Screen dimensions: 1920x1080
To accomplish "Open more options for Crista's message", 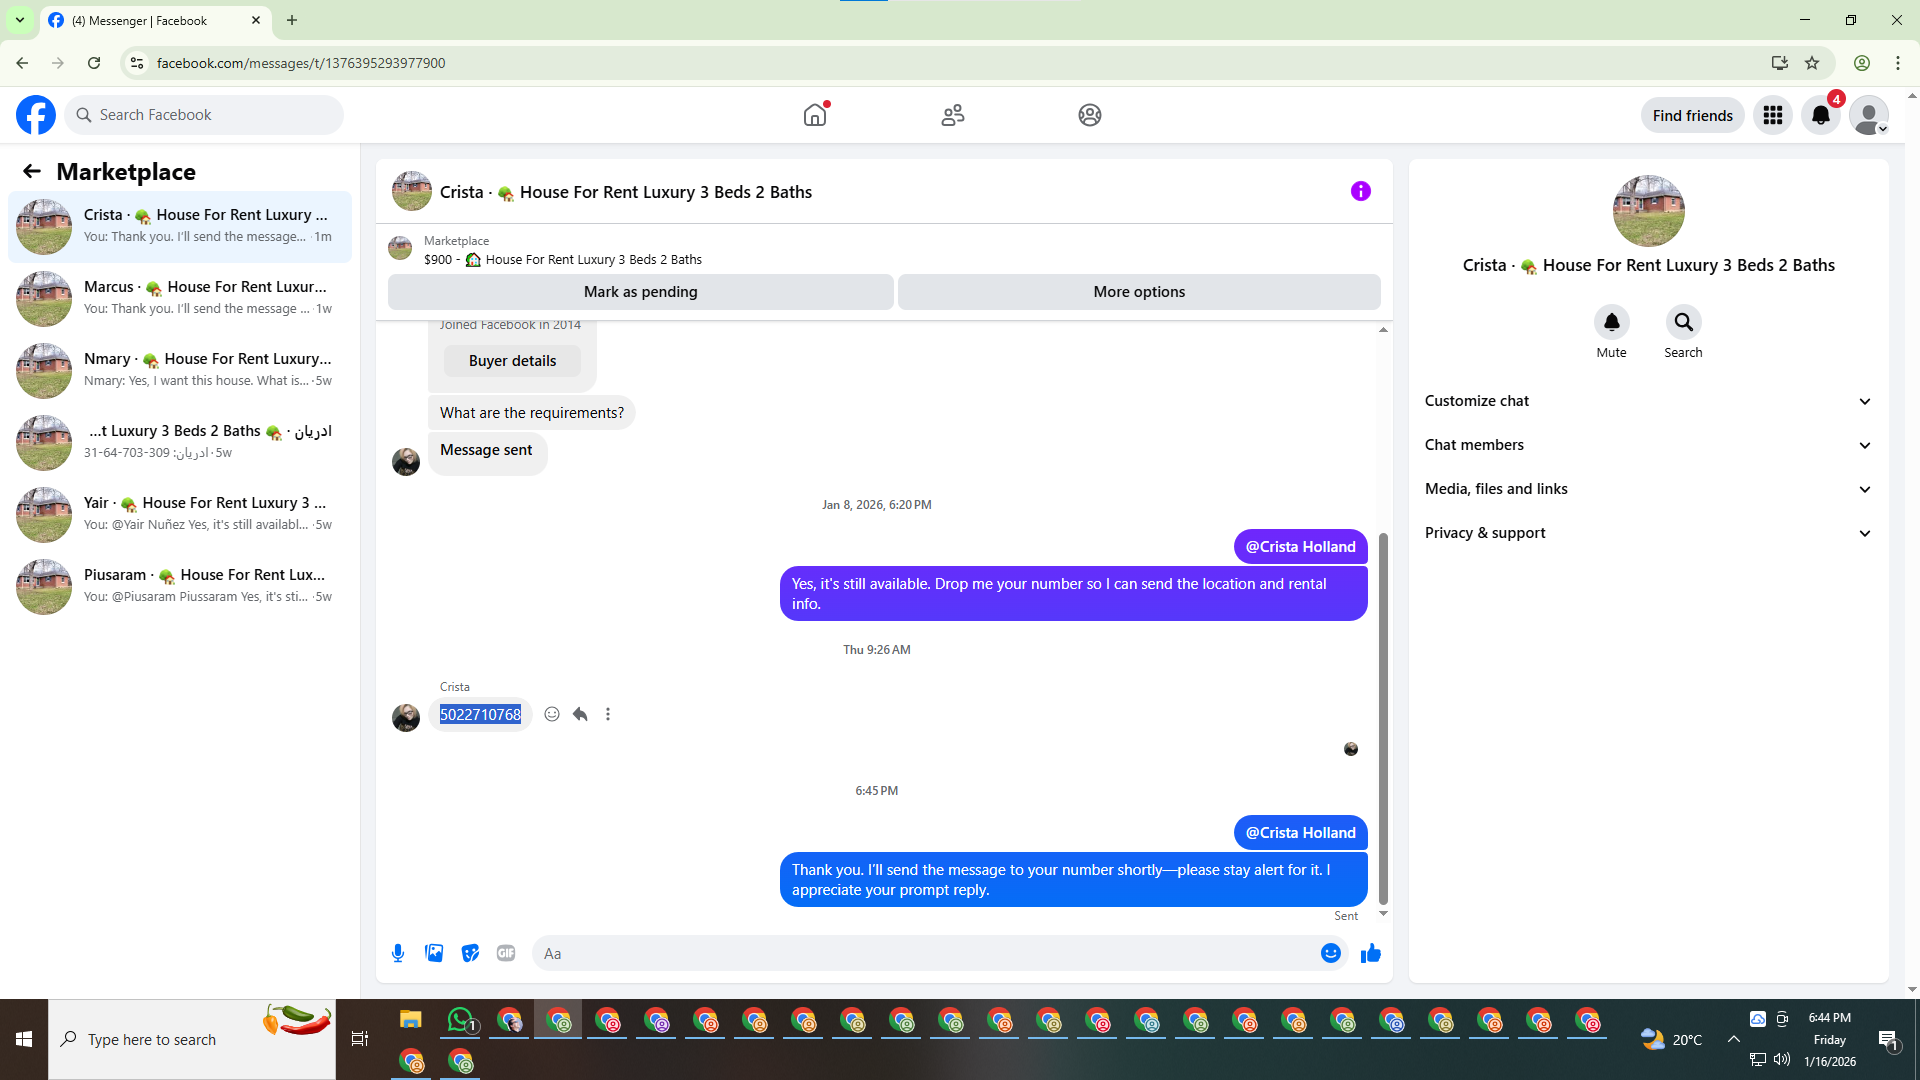I will pyautogui.click(x=608, y=714).
